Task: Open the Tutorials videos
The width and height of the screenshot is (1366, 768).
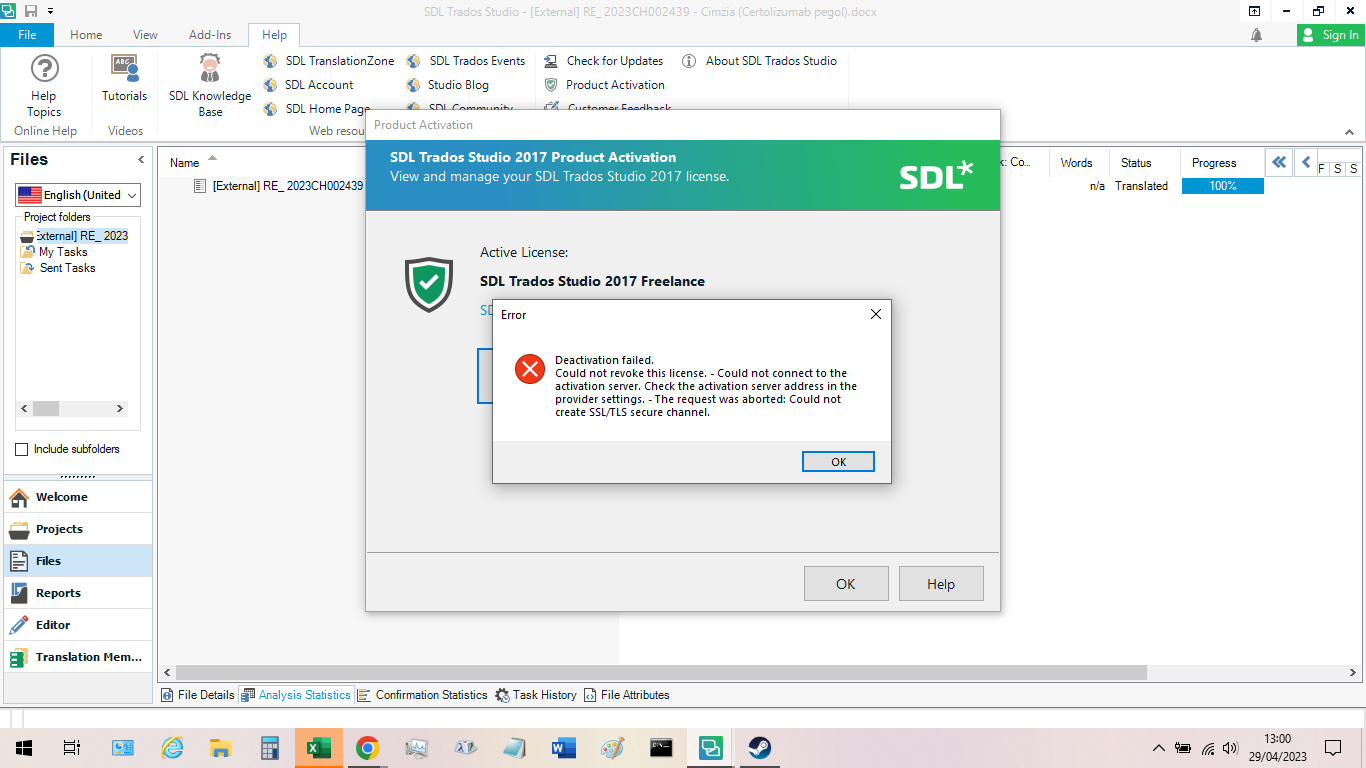Action: coord(124,85)
